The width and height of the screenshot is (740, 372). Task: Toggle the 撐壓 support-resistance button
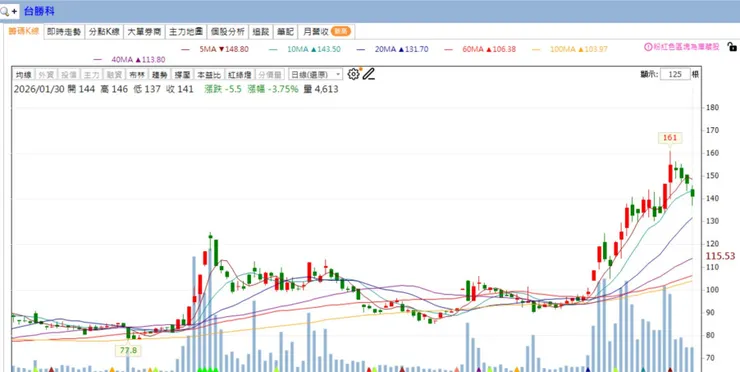(182, 75)
